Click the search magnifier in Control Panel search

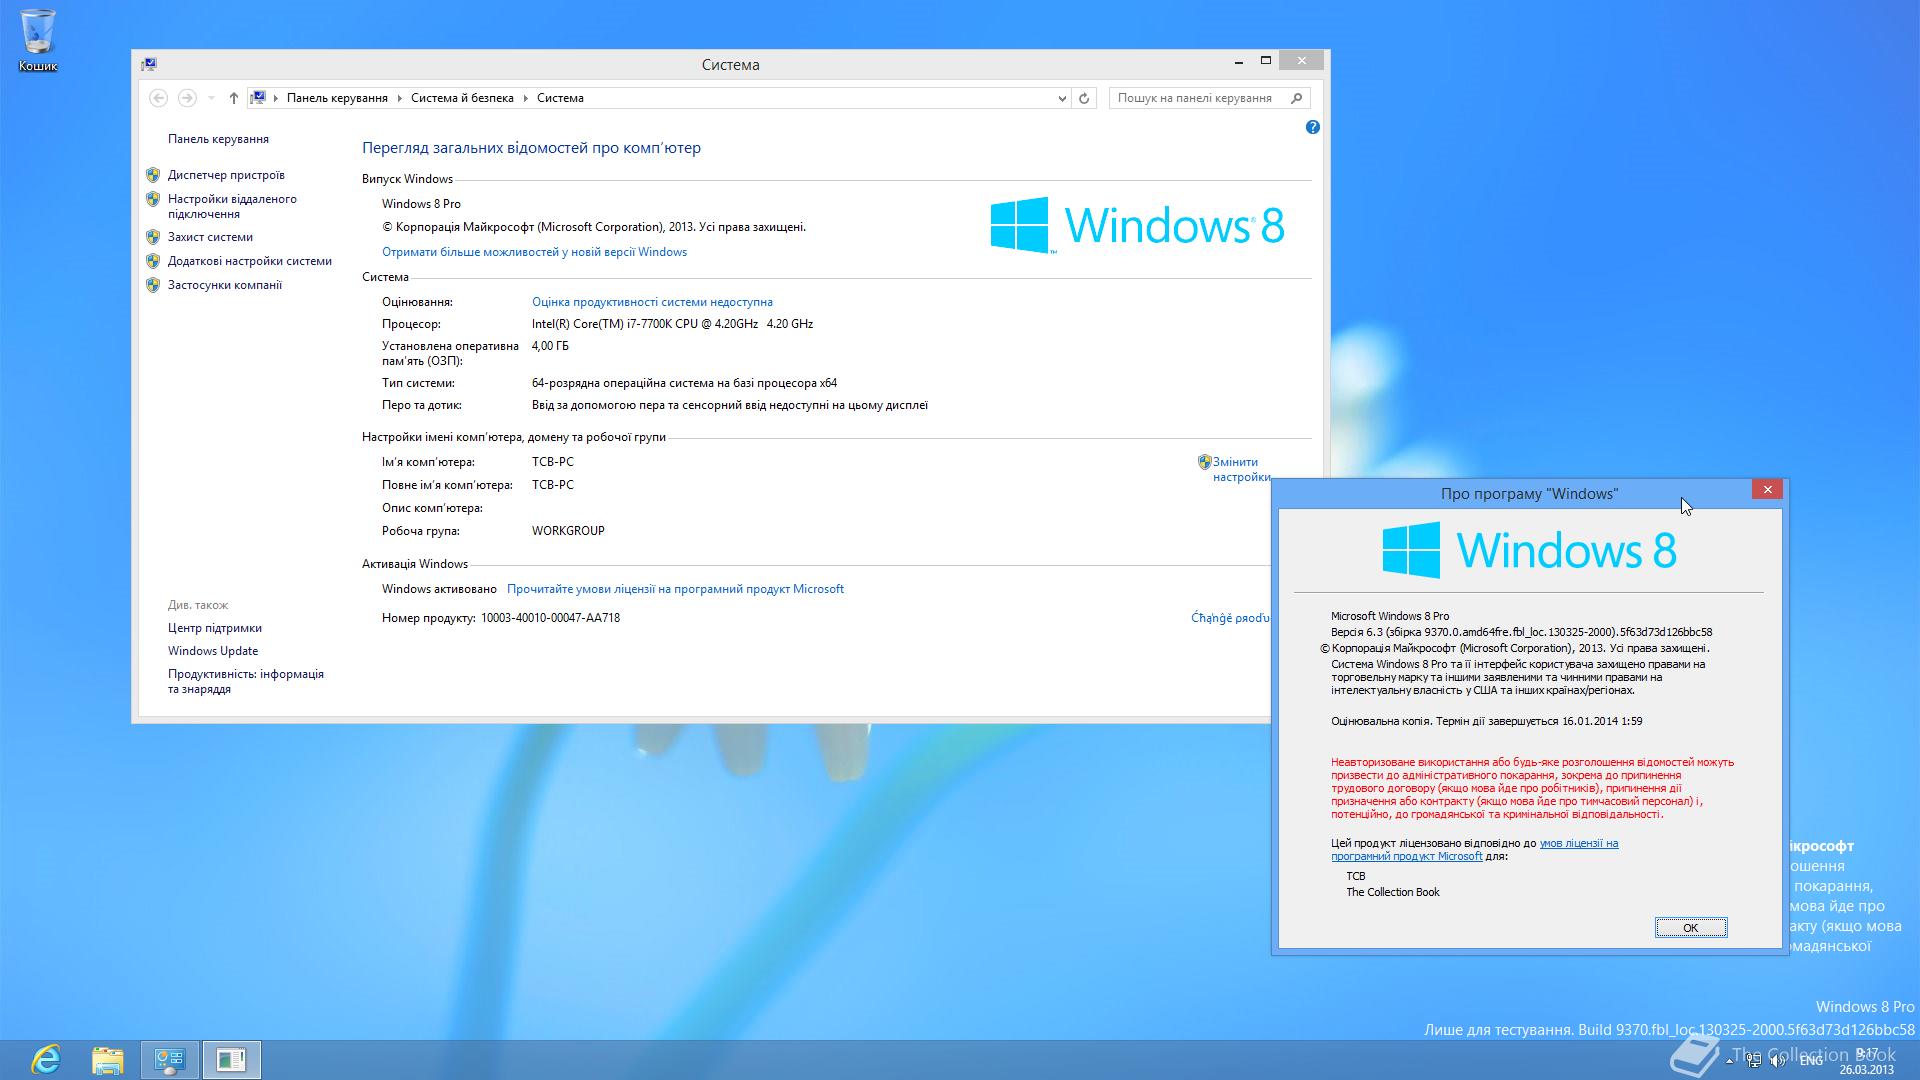coord(1296,98)
